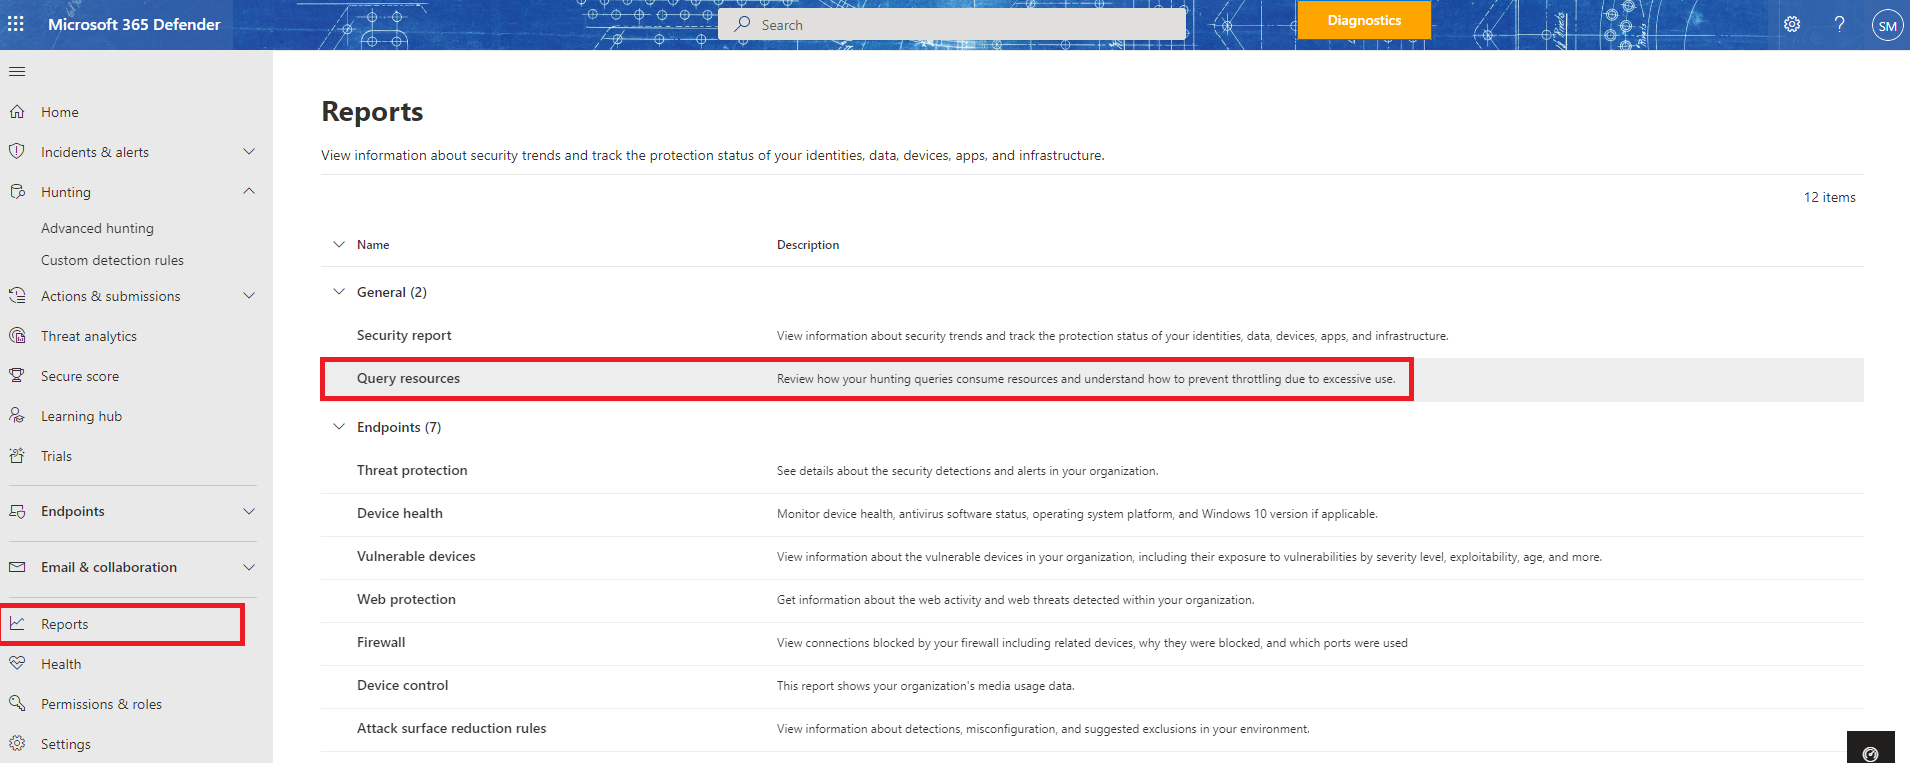Click the Threat analytics sidebar icon

coord(17,336)
